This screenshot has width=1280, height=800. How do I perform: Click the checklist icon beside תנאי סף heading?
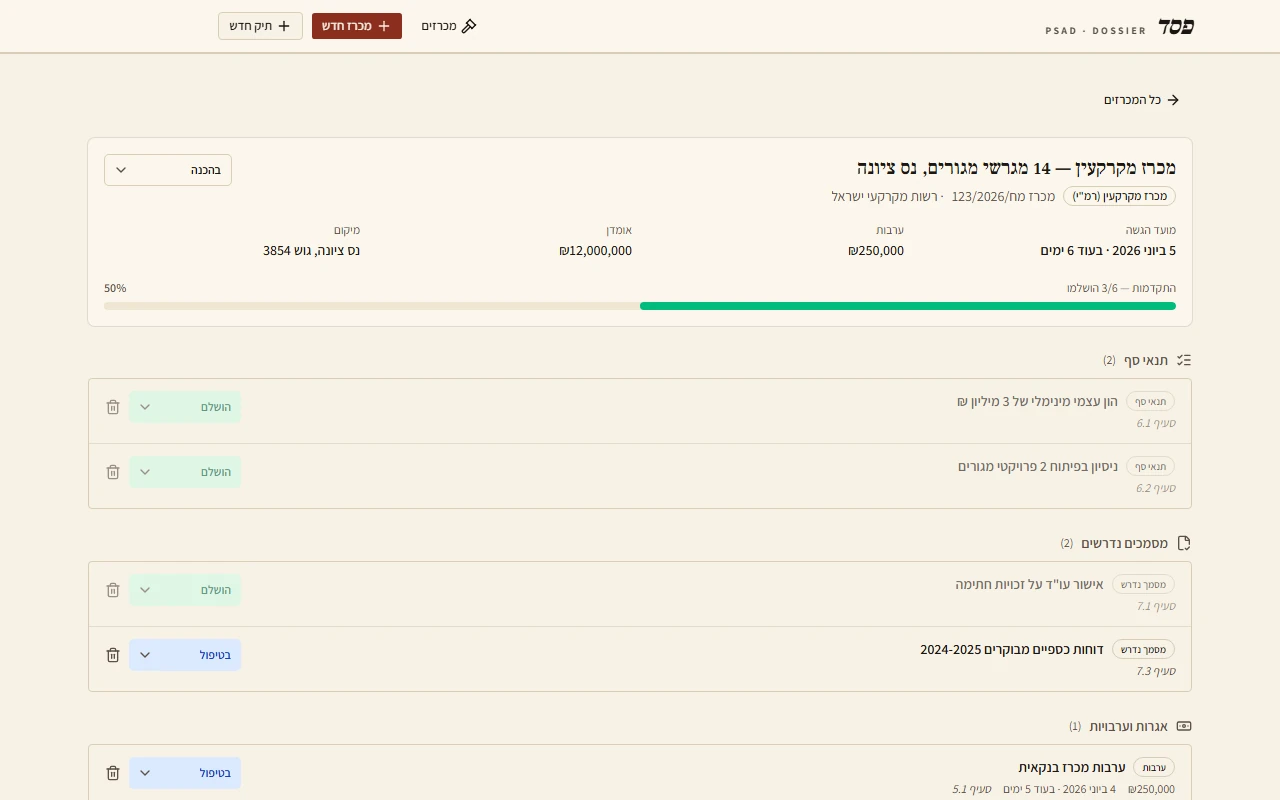pos(1184,360)
